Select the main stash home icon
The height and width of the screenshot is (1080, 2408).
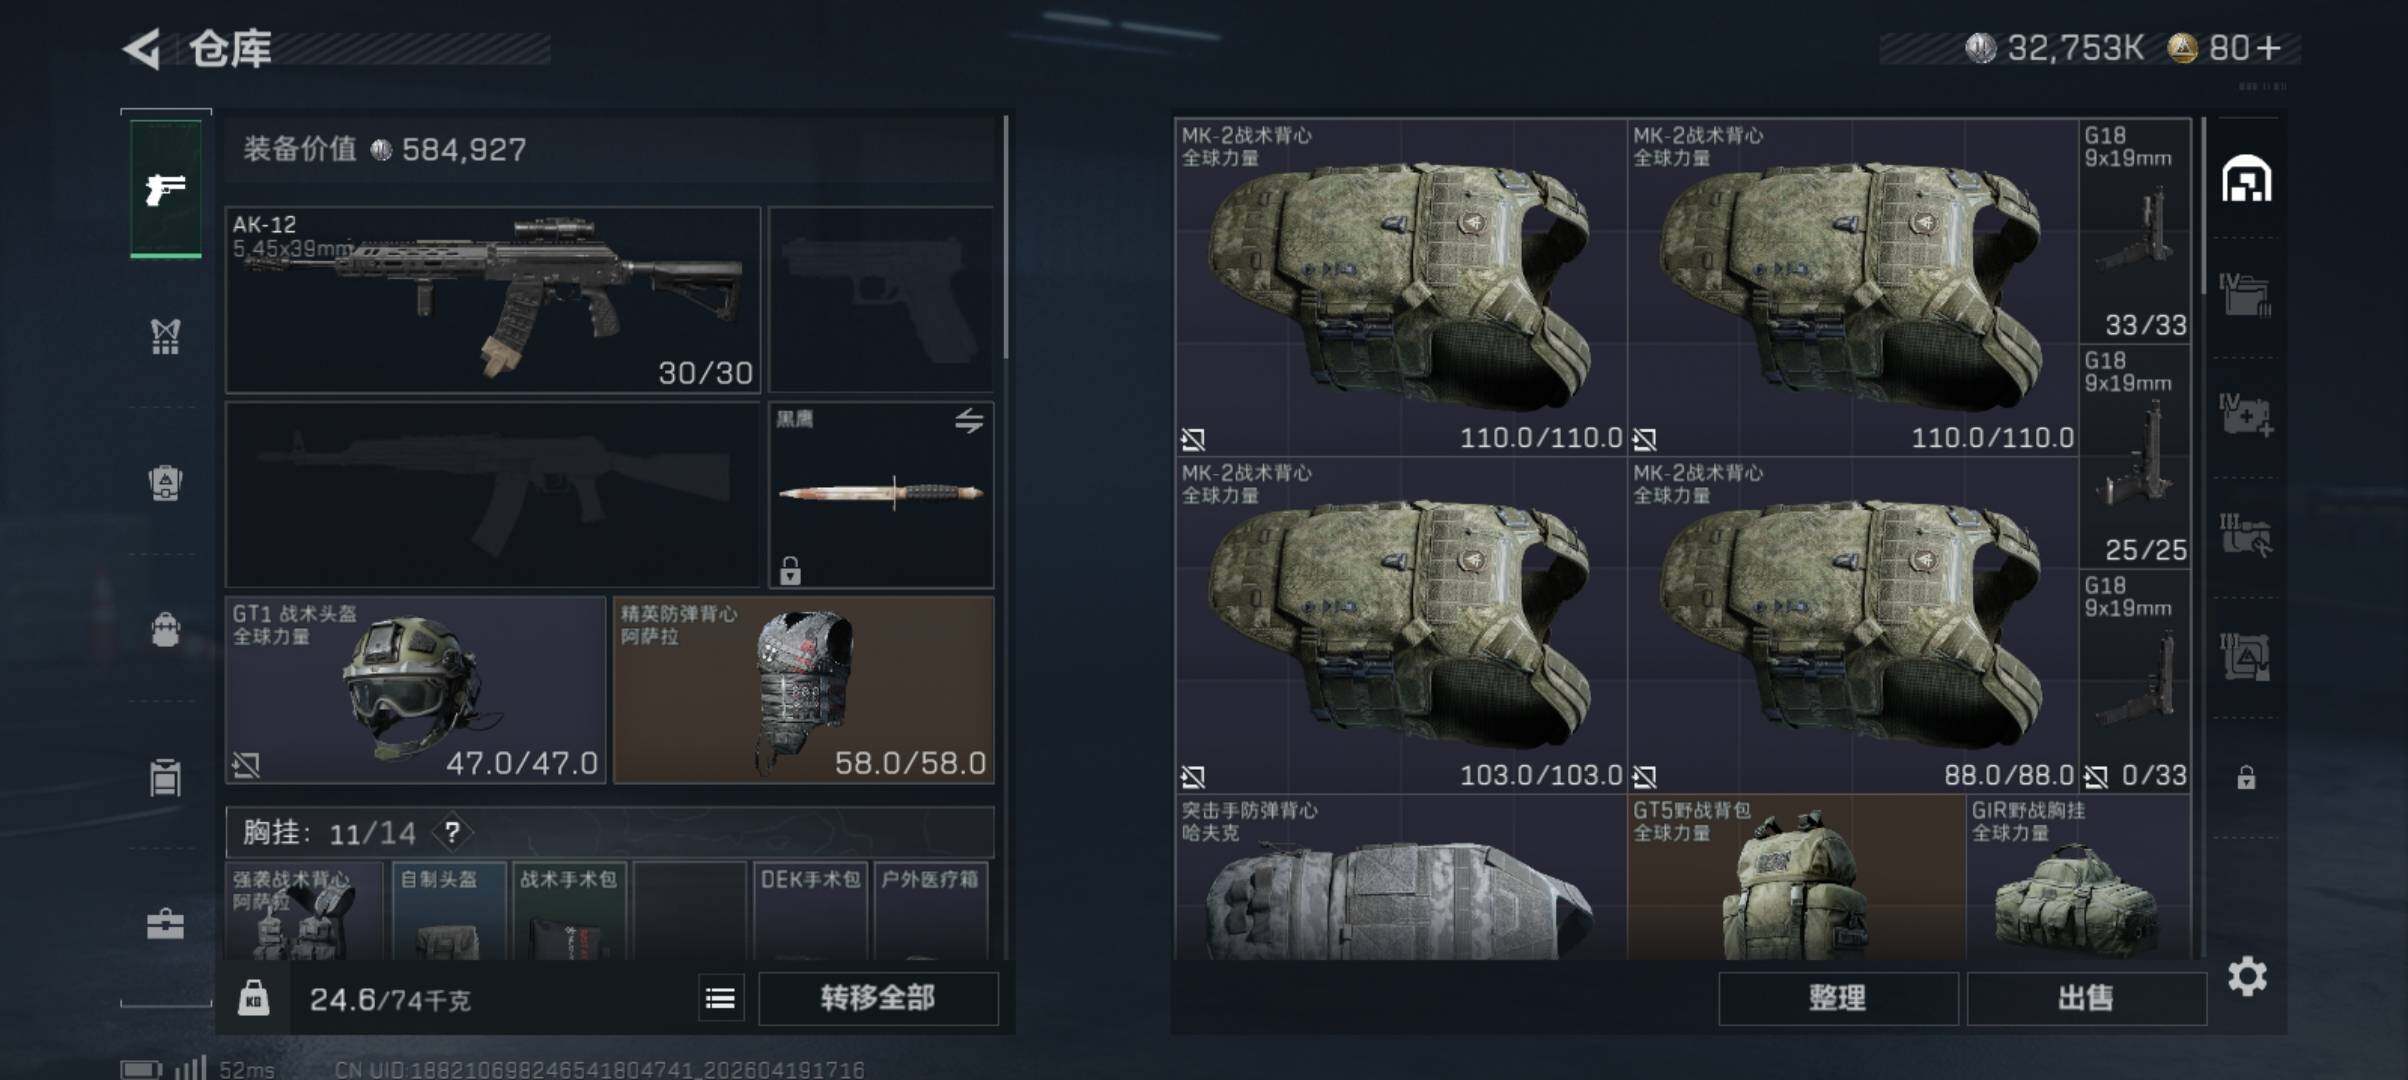coord(2246,179)
